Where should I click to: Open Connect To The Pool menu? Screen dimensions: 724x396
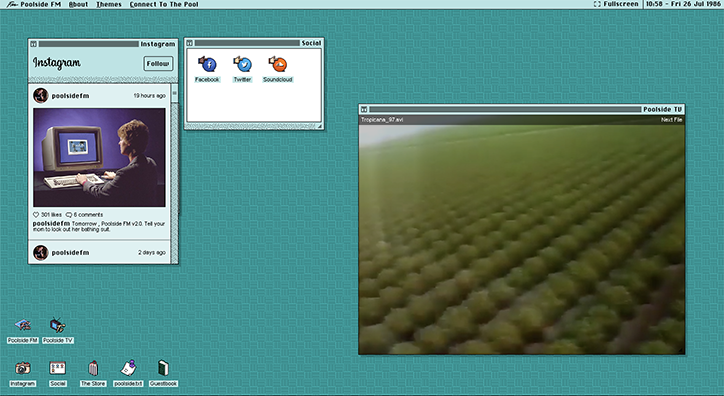(164, 4)
